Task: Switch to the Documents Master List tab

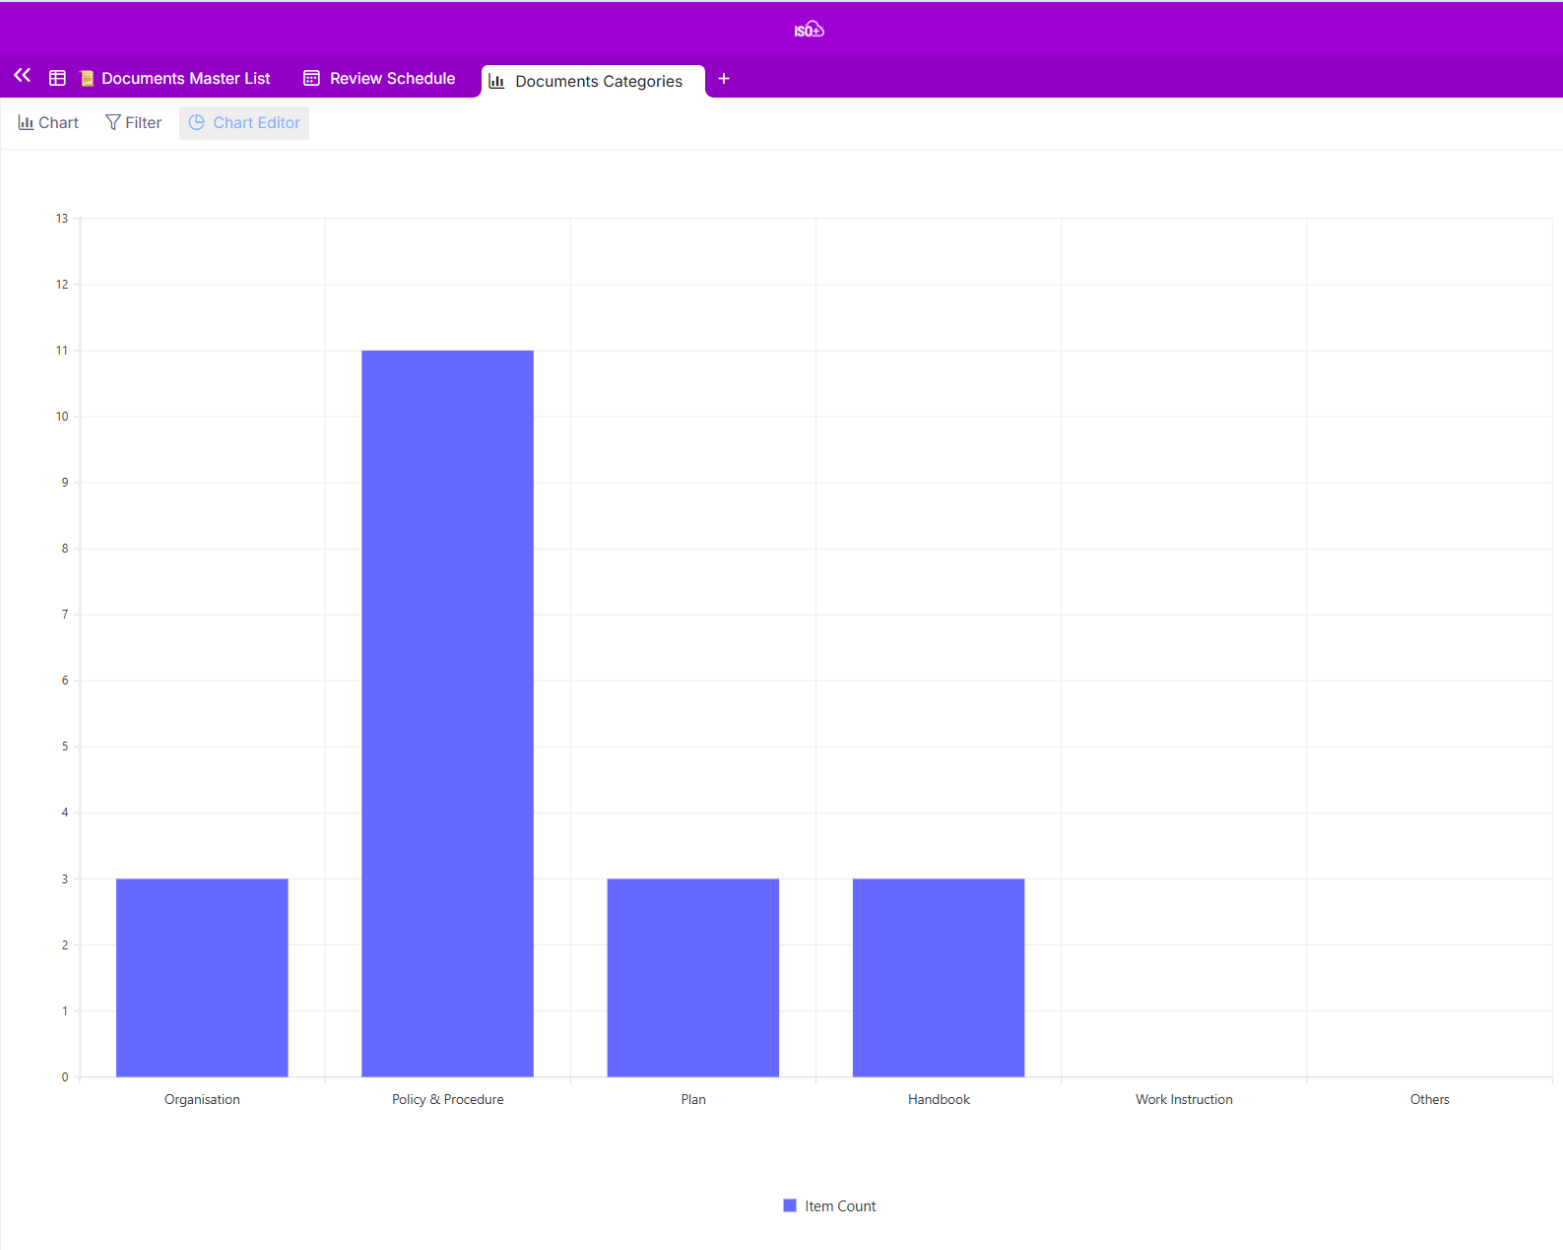Action: pos(185,78)
